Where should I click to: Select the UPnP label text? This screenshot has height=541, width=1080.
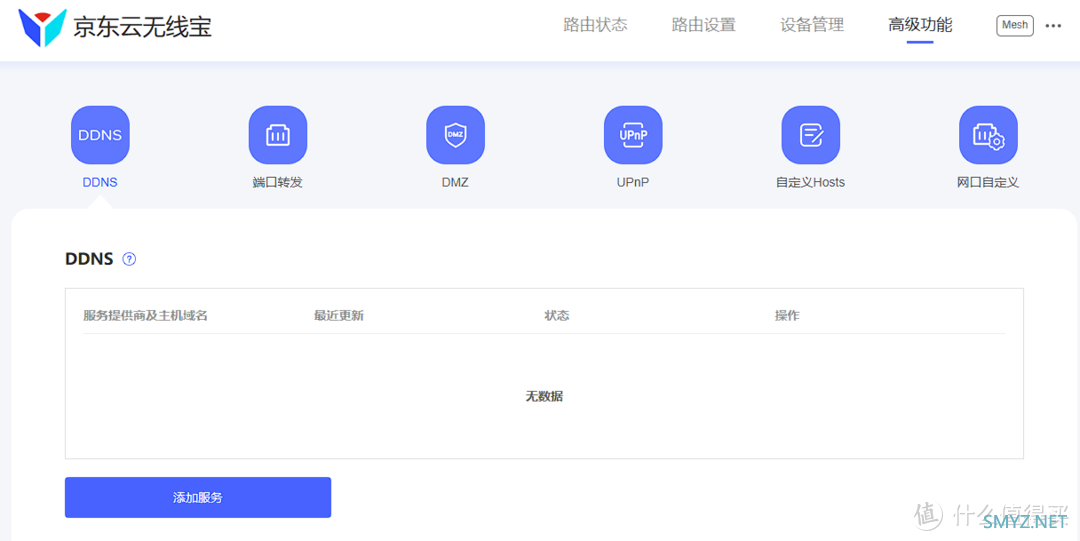click(x=633, y=183)
